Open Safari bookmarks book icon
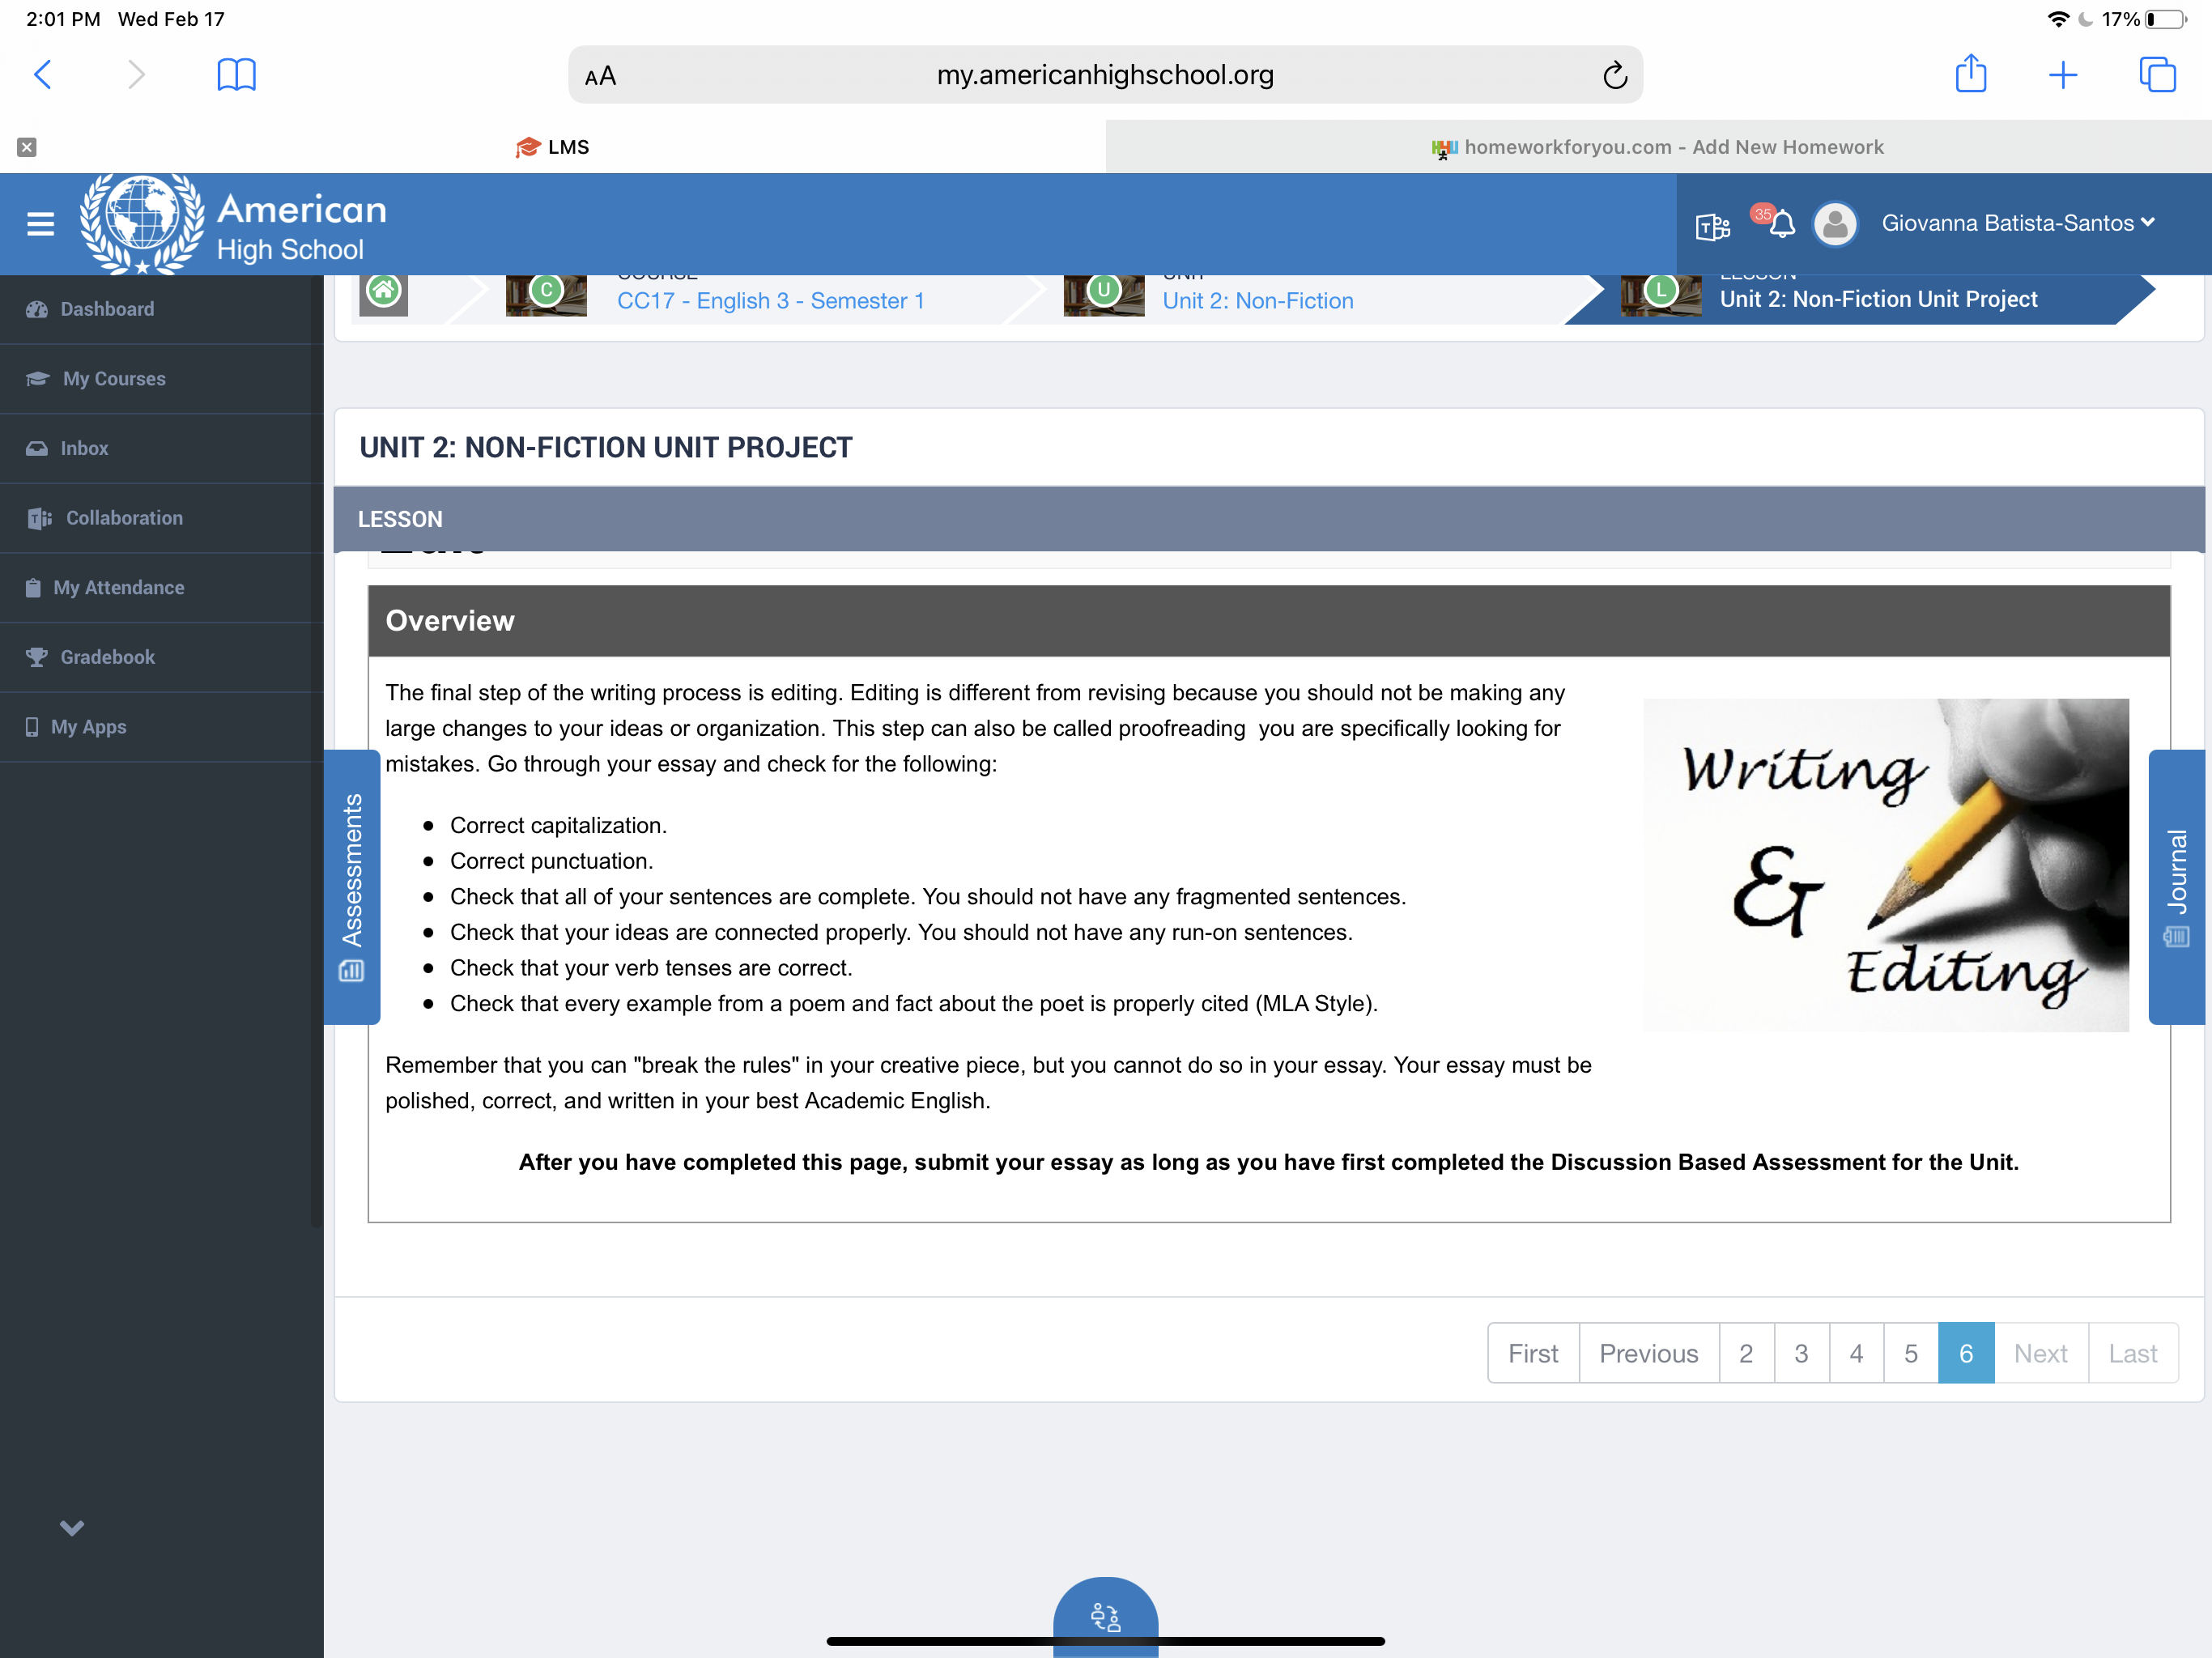2212x1658 pixels. (236, 75)
